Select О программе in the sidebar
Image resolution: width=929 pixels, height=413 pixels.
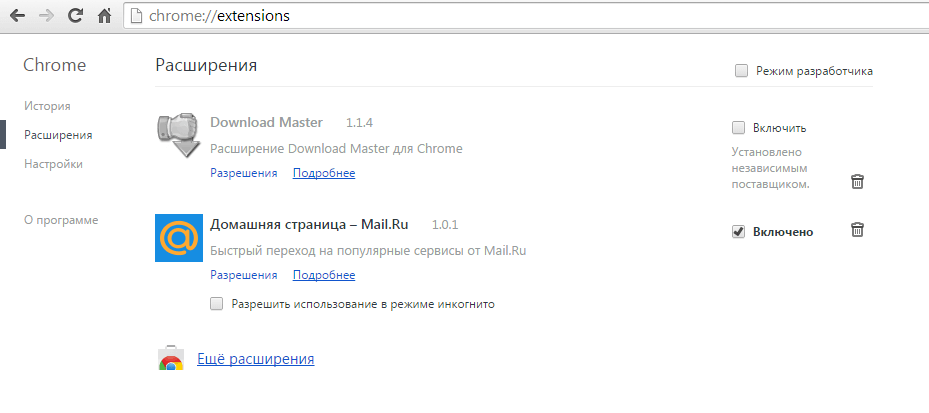[x=60, y=220]
